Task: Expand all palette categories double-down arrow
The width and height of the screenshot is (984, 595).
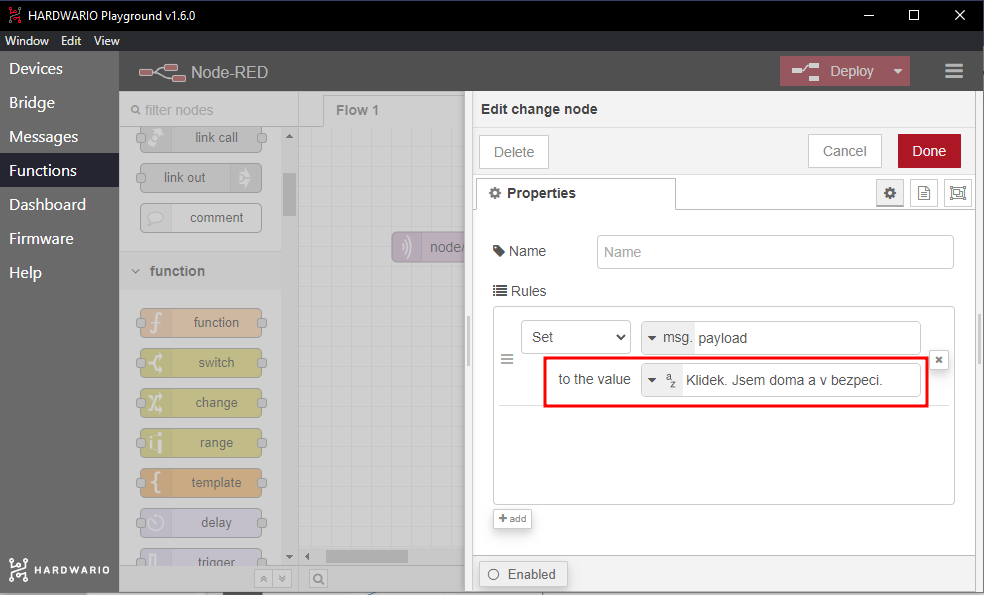Action: pos(282,579)
